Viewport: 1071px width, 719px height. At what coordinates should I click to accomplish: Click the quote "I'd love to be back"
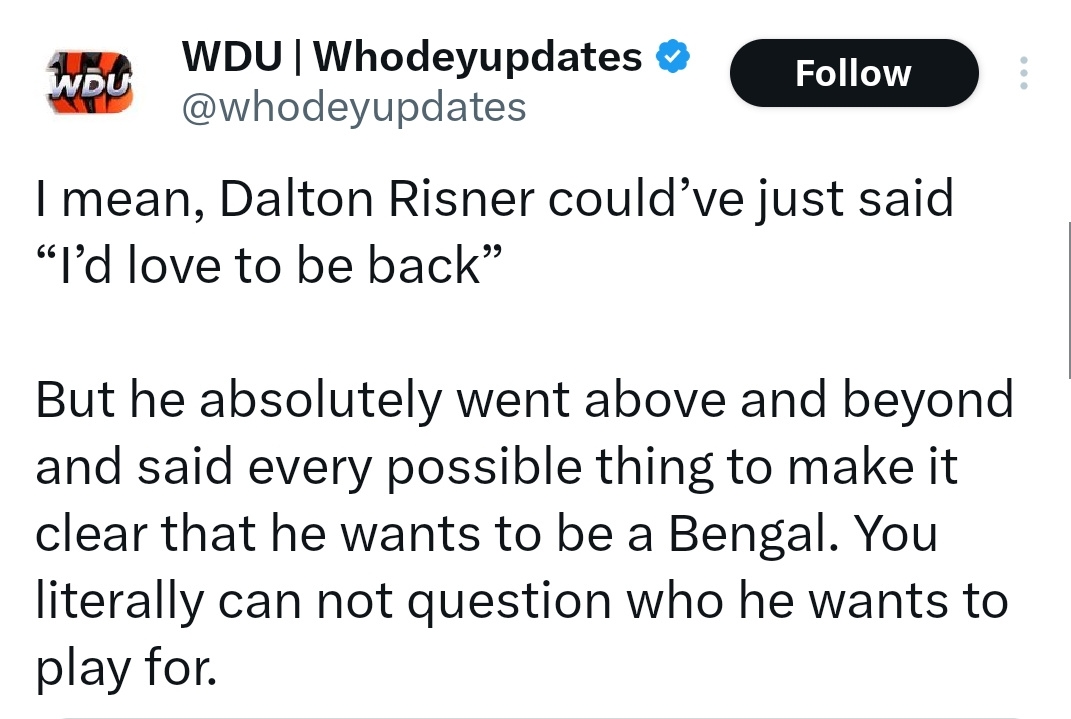[x=267, y=266]
